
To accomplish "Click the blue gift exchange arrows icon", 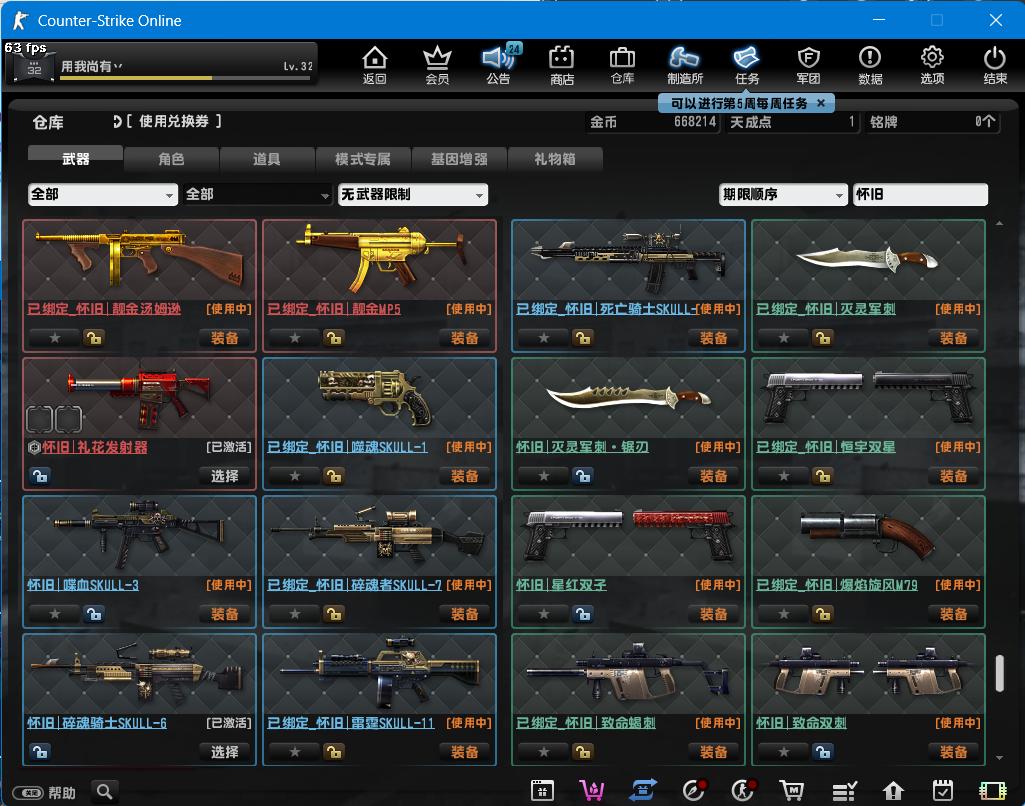I will (643, 790).
